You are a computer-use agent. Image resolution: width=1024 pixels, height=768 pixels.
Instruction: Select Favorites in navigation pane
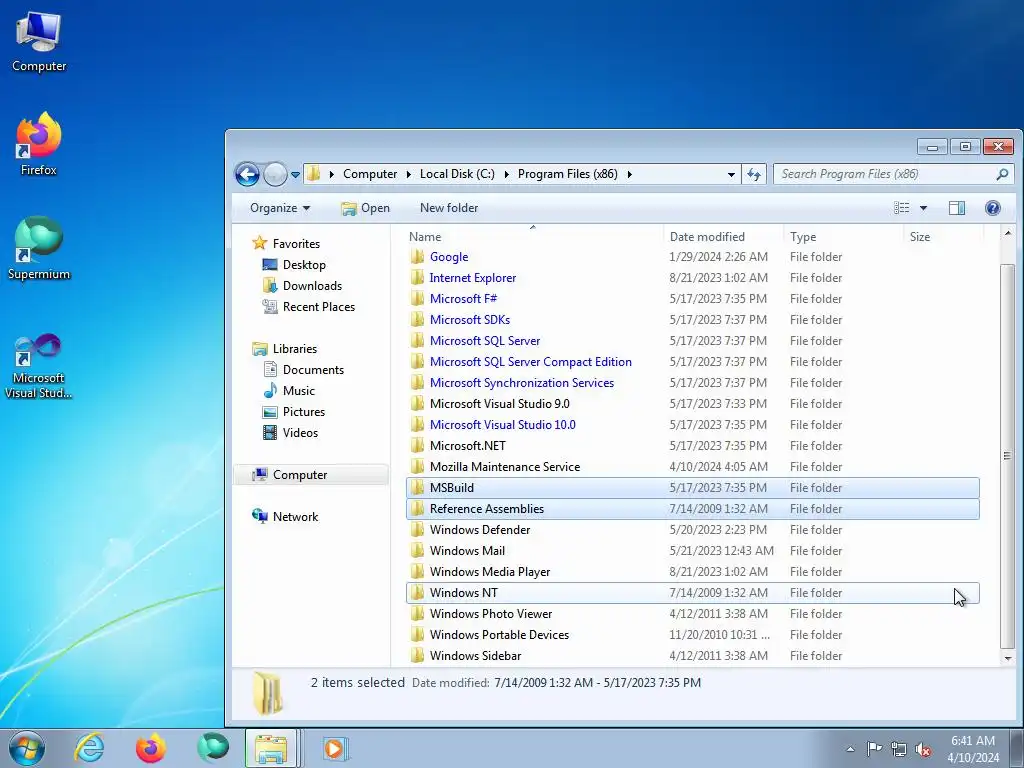pyautogui.click(x=296, y=244)
